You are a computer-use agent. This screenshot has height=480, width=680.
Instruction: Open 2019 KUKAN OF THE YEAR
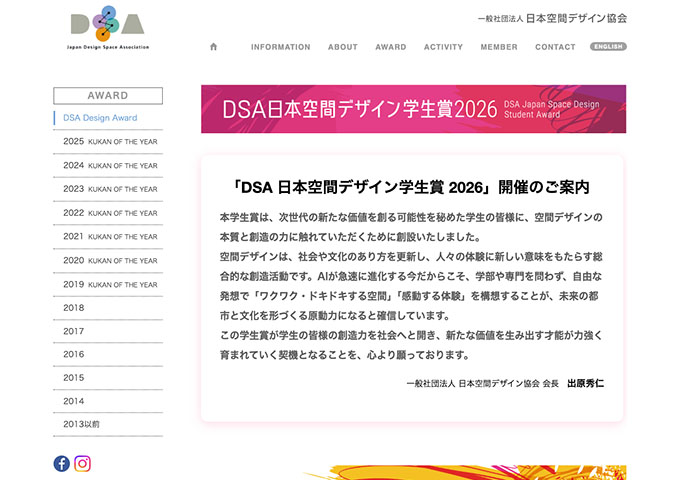click(x=110, y=284)
